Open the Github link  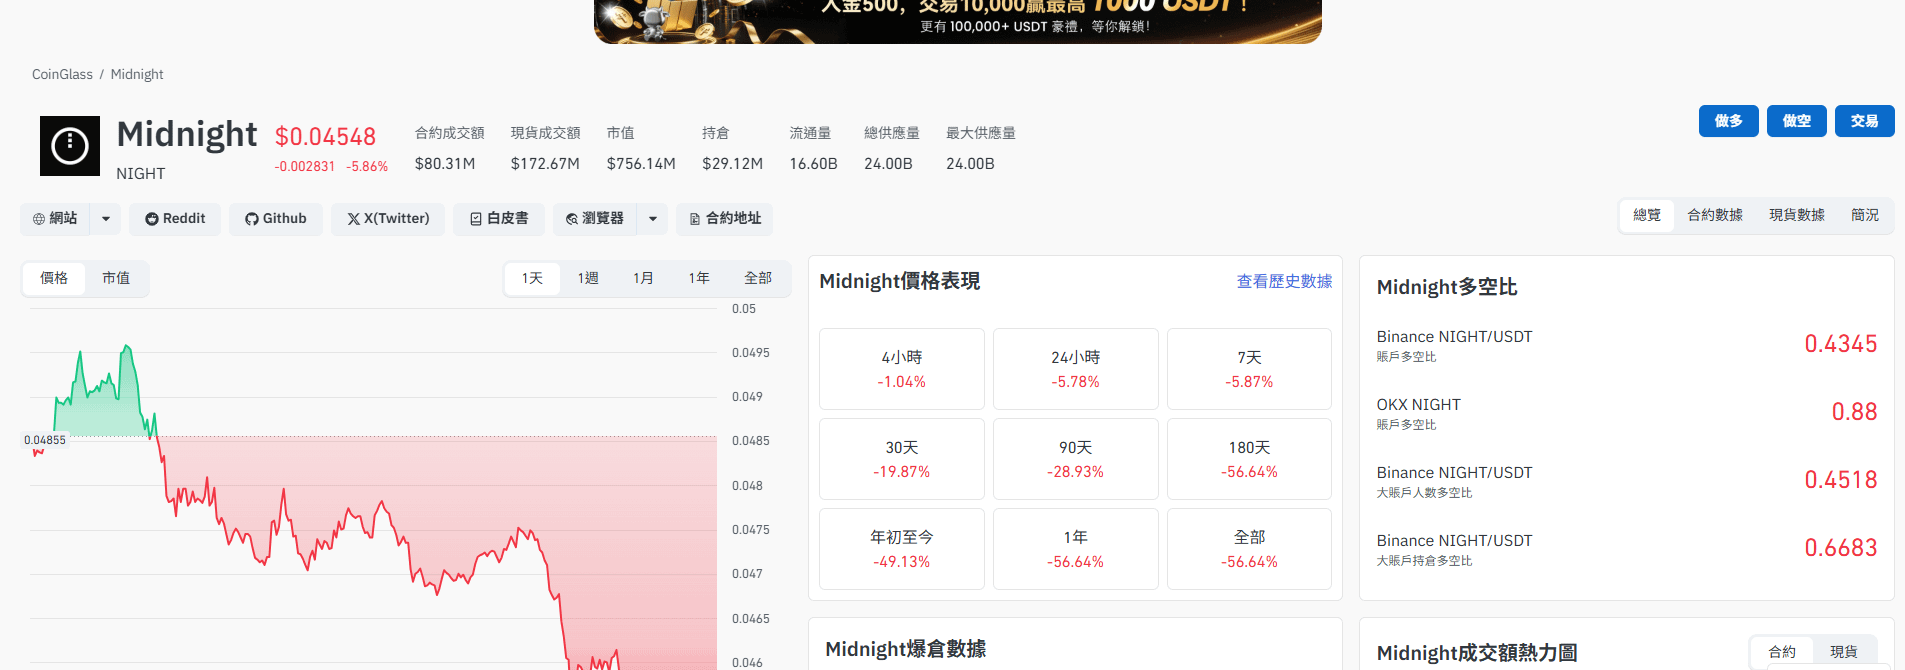(x=276, y=219)
